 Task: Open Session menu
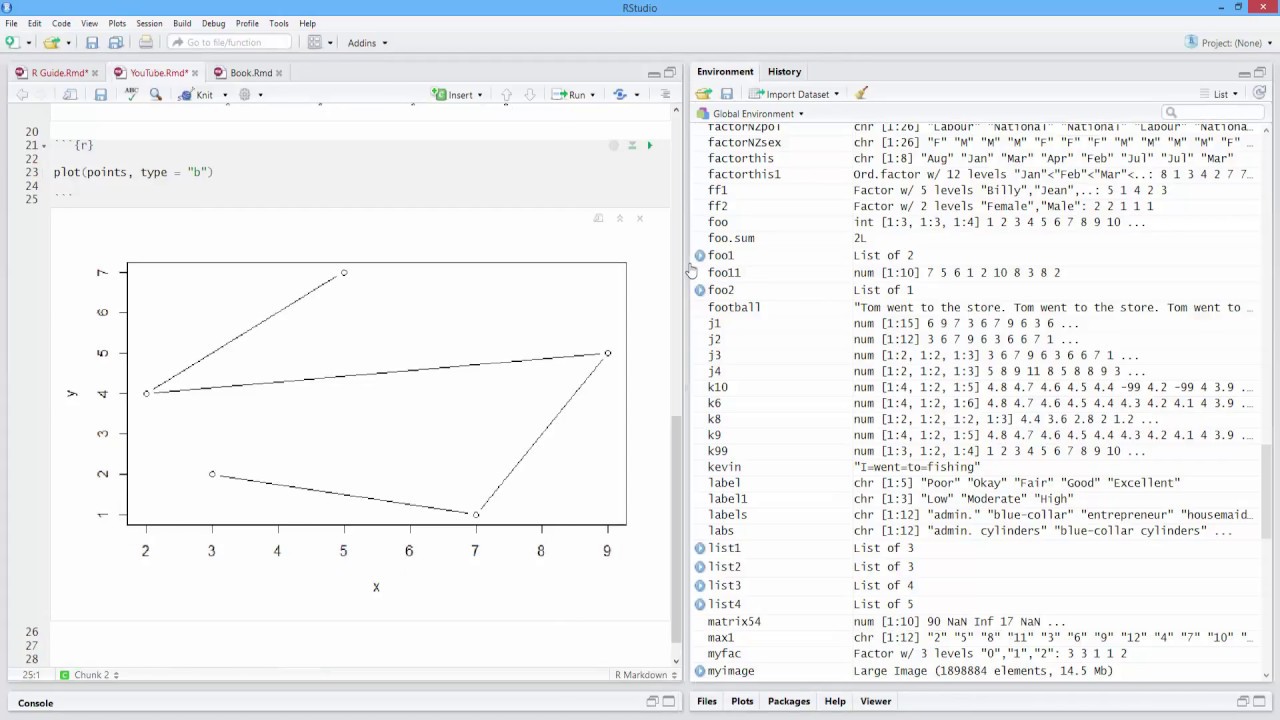(x=149, y=23)
